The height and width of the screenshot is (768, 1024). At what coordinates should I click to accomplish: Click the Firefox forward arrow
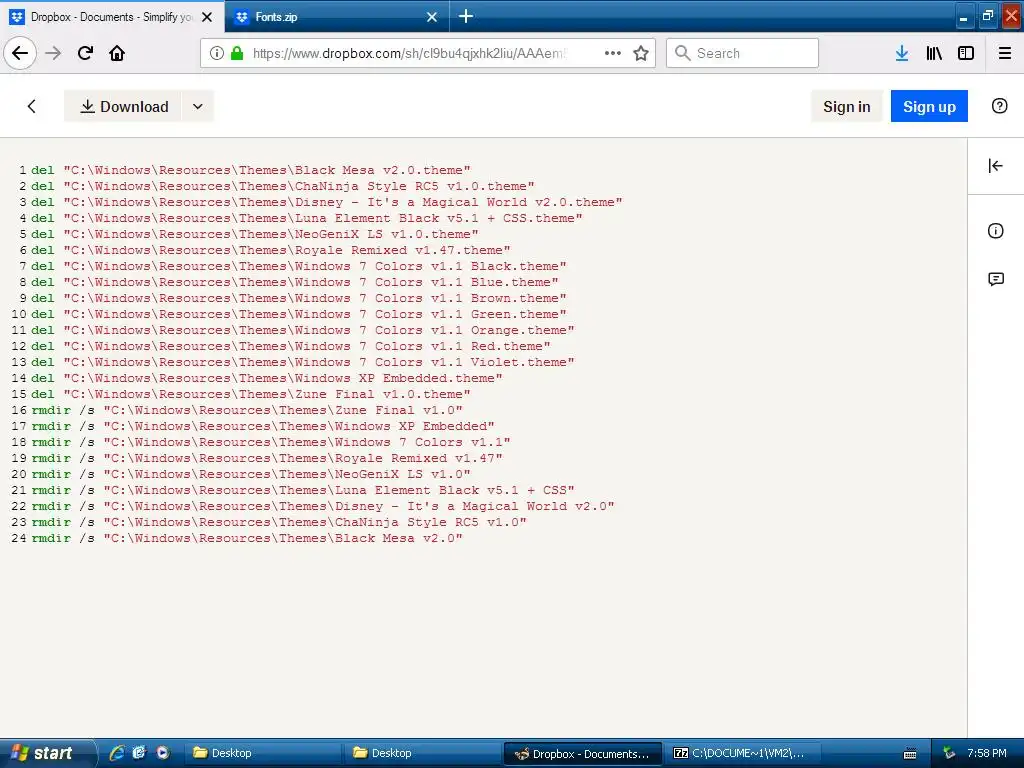point(53,53)
